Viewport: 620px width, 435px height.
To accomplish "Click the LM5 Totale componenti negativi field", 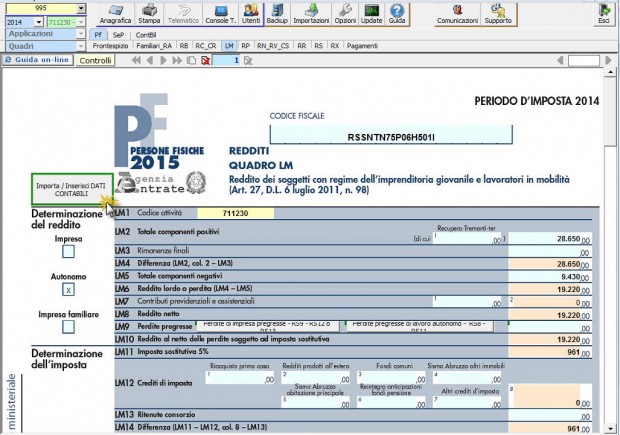I will point(550,276).
